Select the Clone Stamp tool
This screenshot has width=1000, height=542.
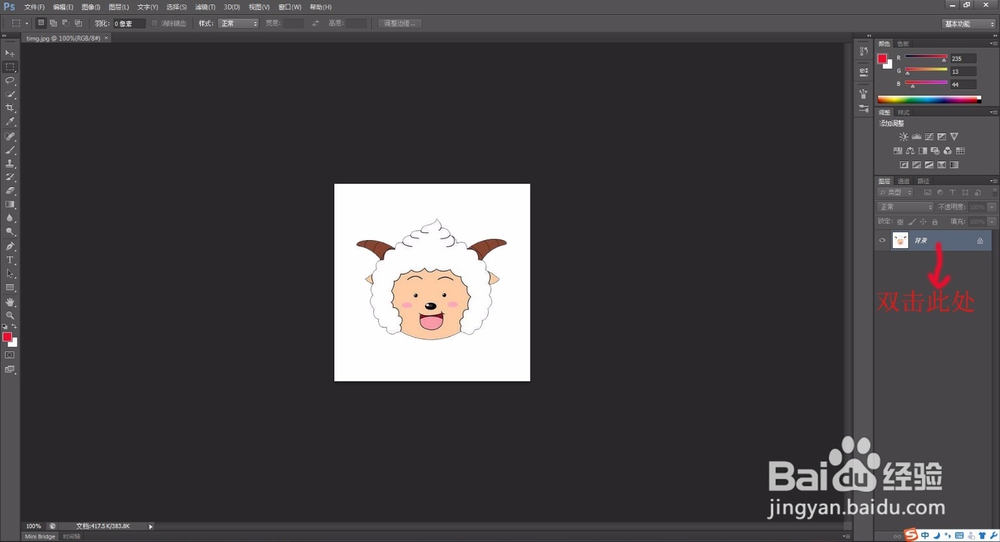(x=10, y=164)
